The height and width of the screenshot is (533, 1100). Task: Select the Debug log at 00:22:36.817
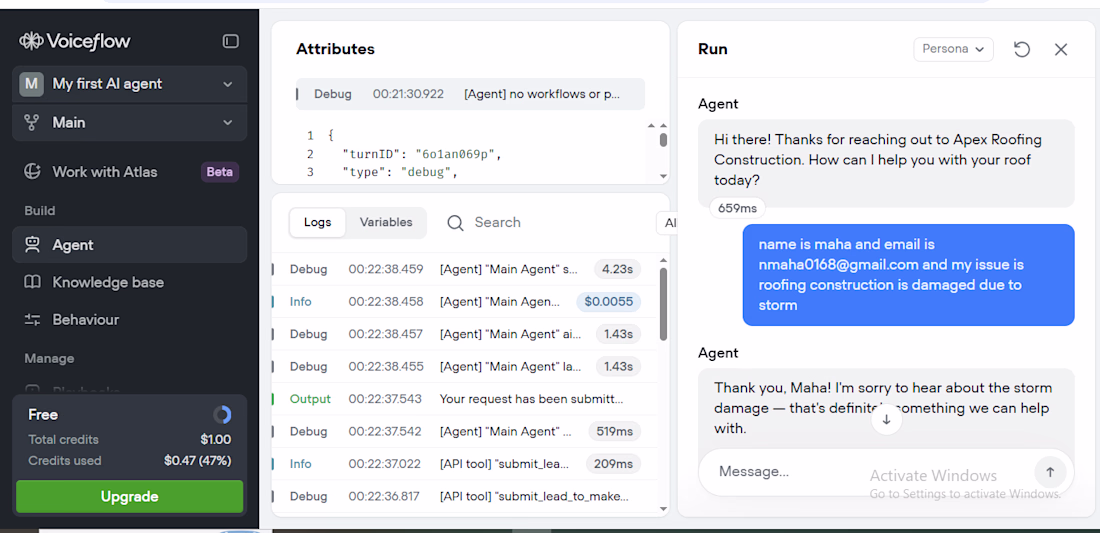(465, 497)
